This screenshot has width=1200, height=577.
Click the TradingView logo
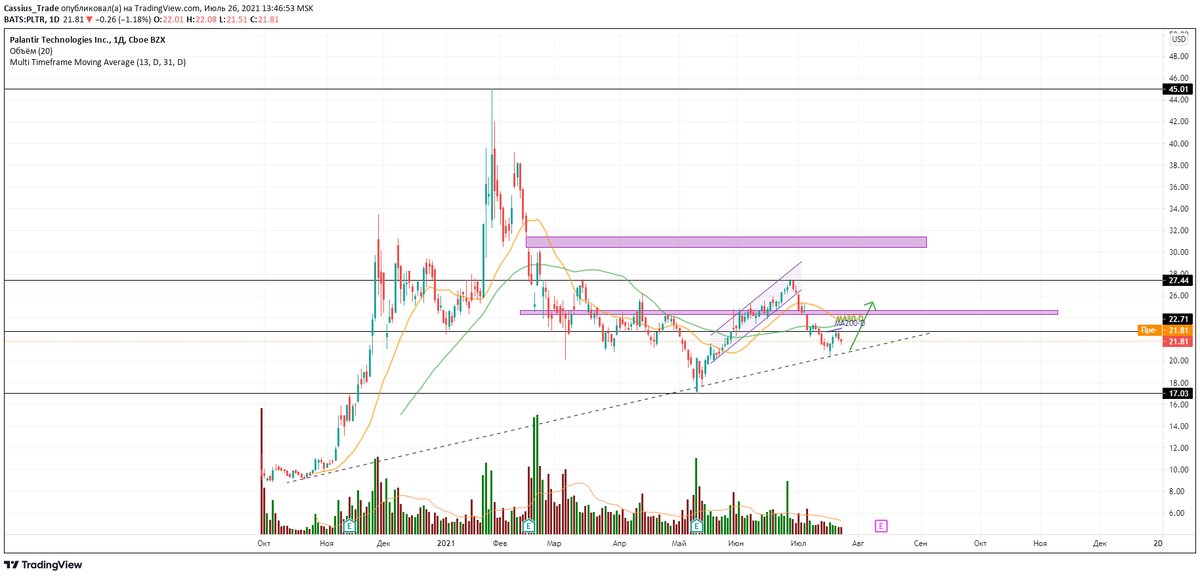[x=44, y=564]
